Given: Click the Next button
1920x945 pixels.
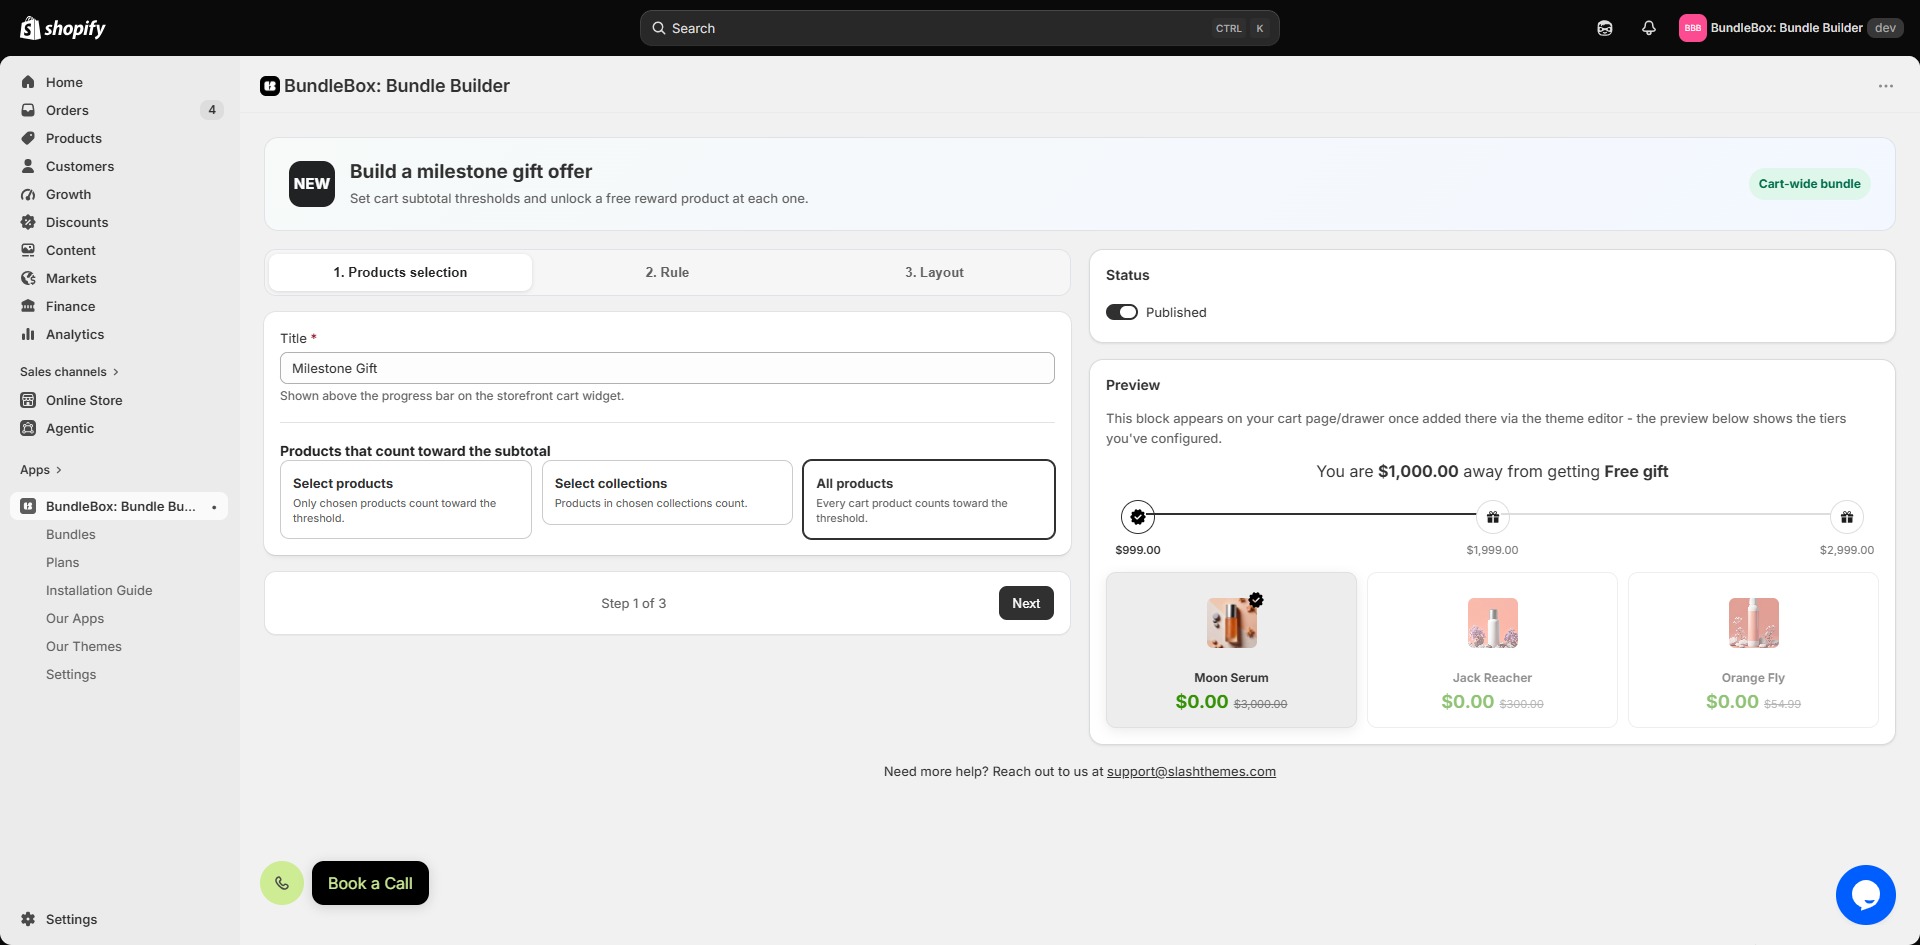Looking at the screenshot, I should pyautogui.click(x=1026, y=603).
